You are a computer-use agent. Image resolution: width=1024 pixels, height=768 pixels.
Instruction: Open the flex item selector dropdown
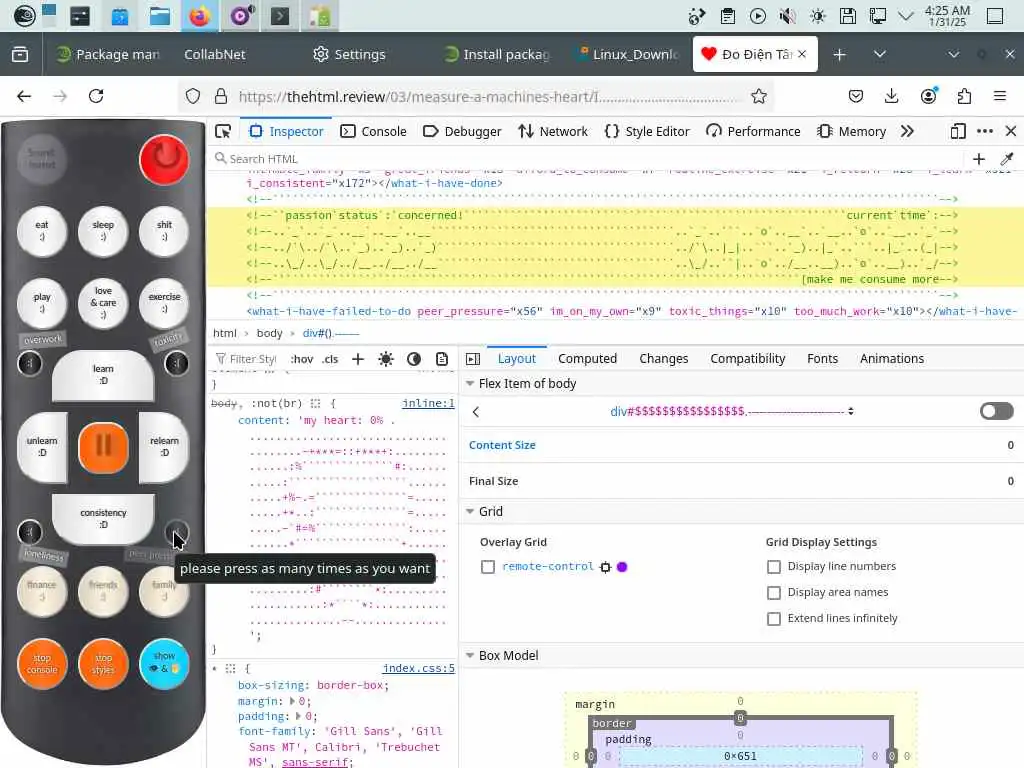(731, 411)
